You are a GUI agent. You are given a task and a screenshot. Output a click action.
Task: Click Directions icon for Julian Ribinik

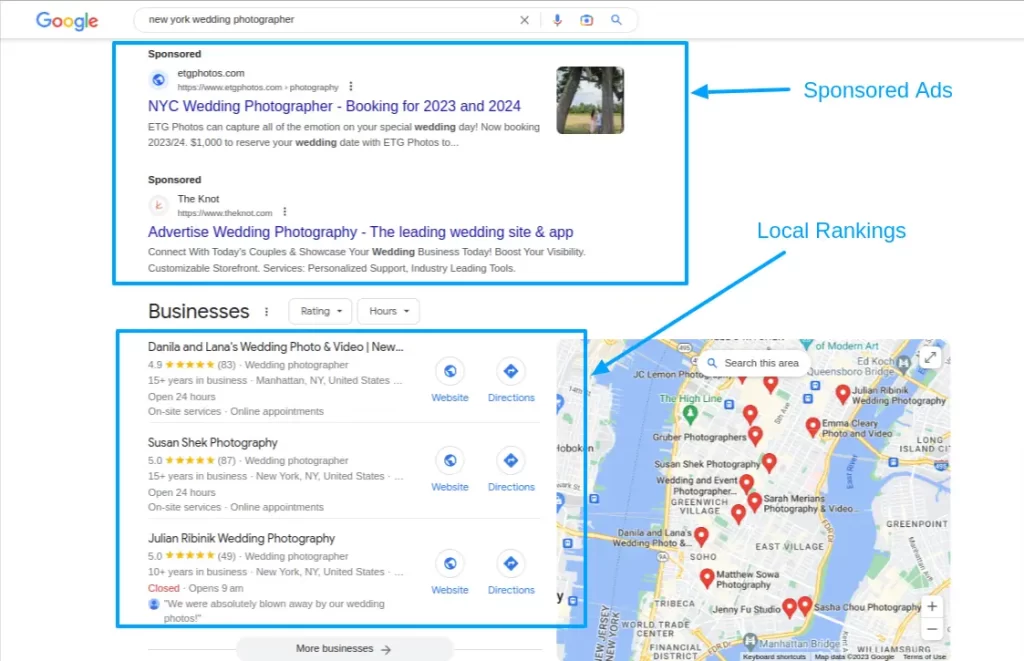(511, 563)
